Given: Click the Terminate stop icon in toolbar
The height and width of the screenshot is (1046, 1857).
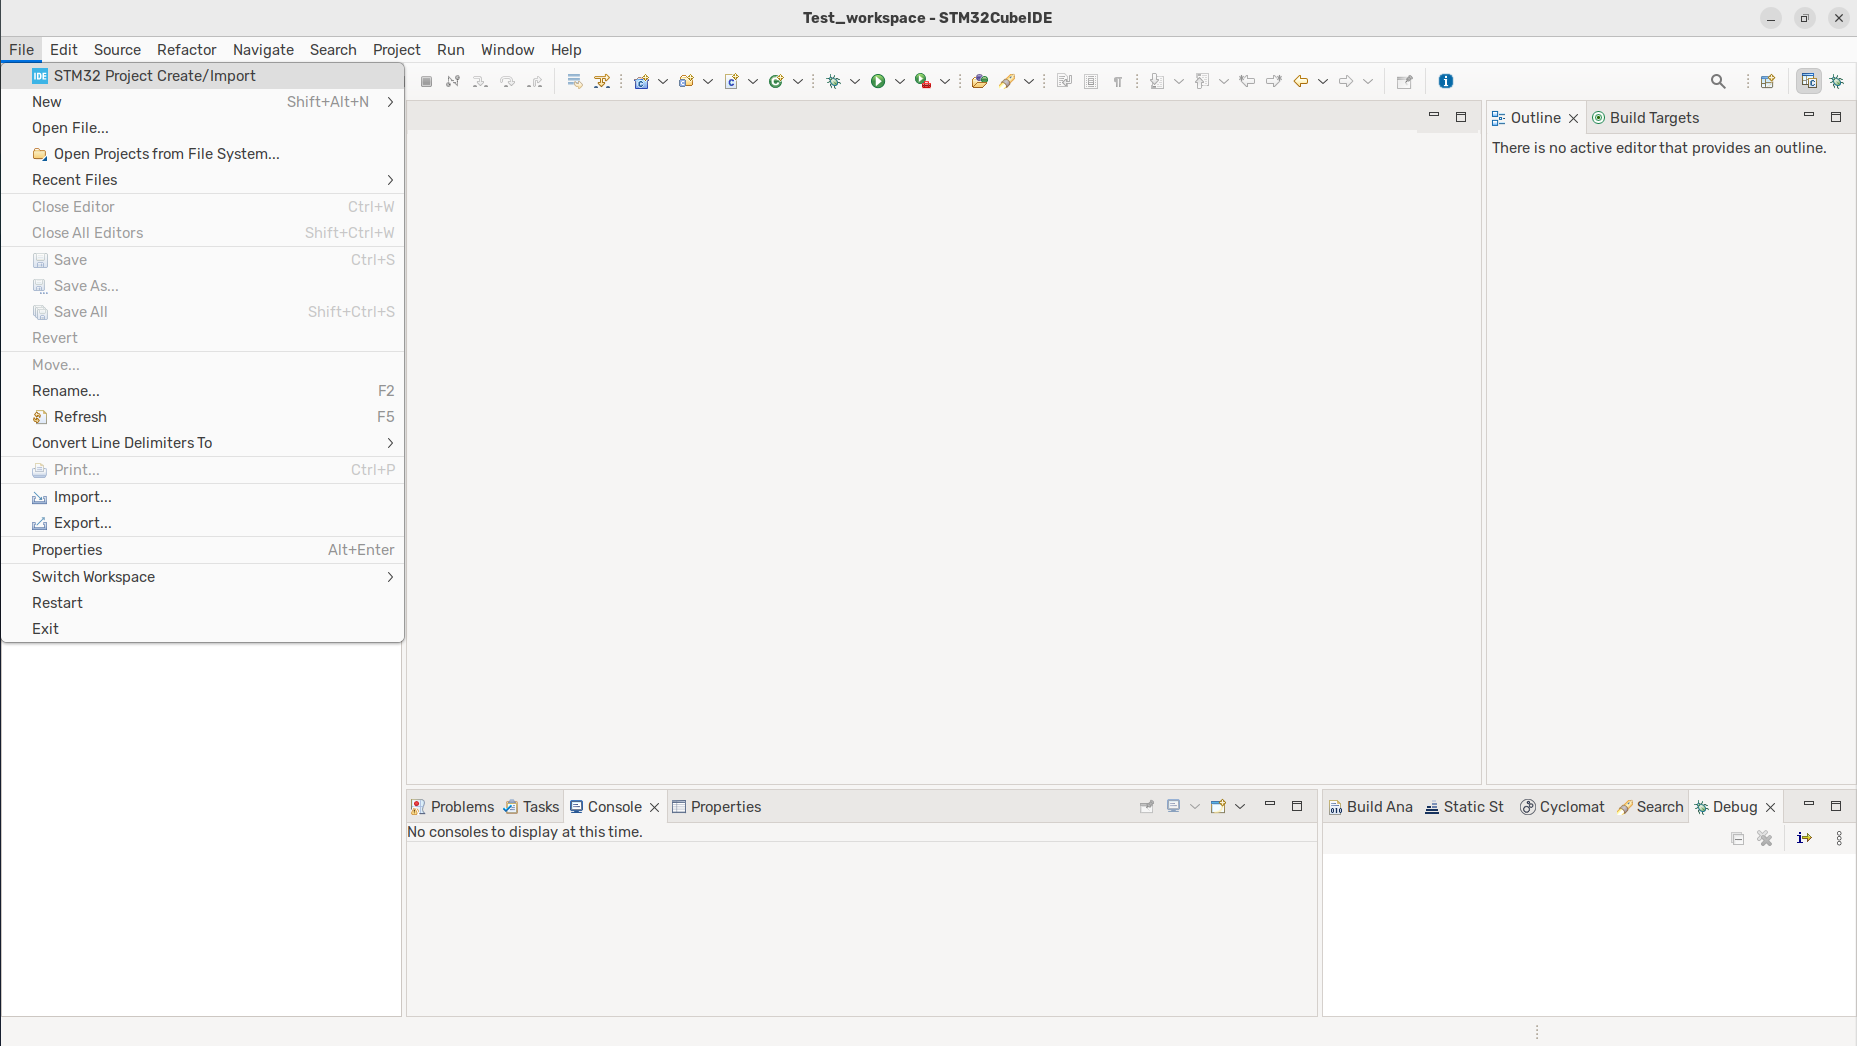Looking at the screenshot, I should pyautogui.click(x=427, y=82).
